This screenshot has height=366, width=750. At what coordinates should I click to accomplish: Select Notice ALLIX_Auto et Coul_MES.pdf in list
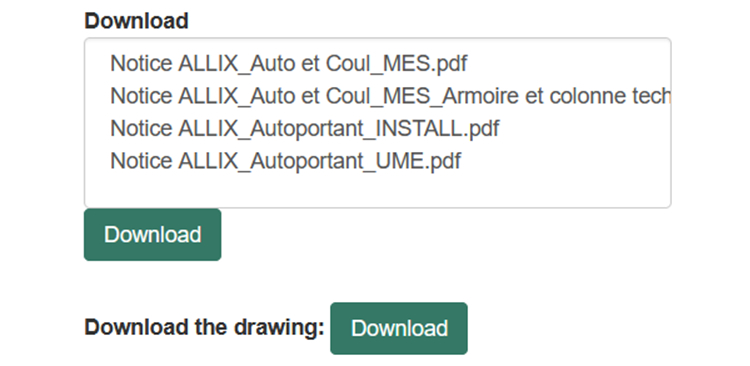pyautogui.click(x=378, y=63)
